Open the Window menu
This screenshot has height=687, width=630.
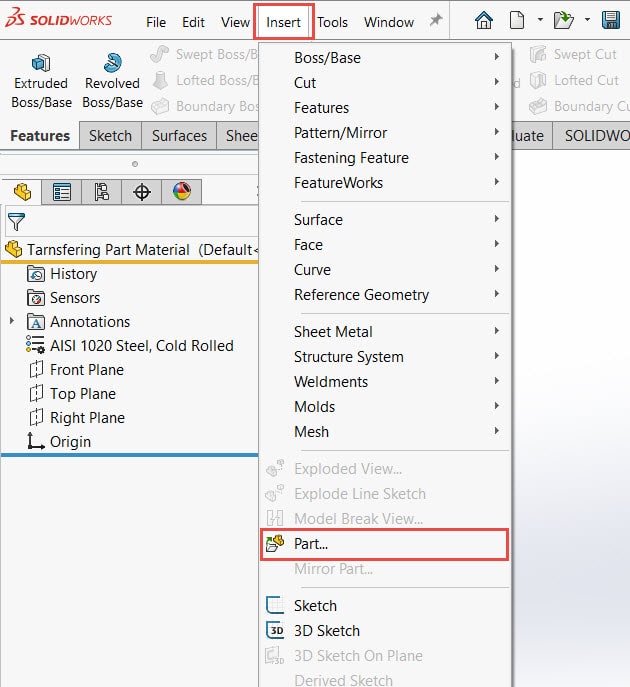pyautogui.click(x=389, y=22)
